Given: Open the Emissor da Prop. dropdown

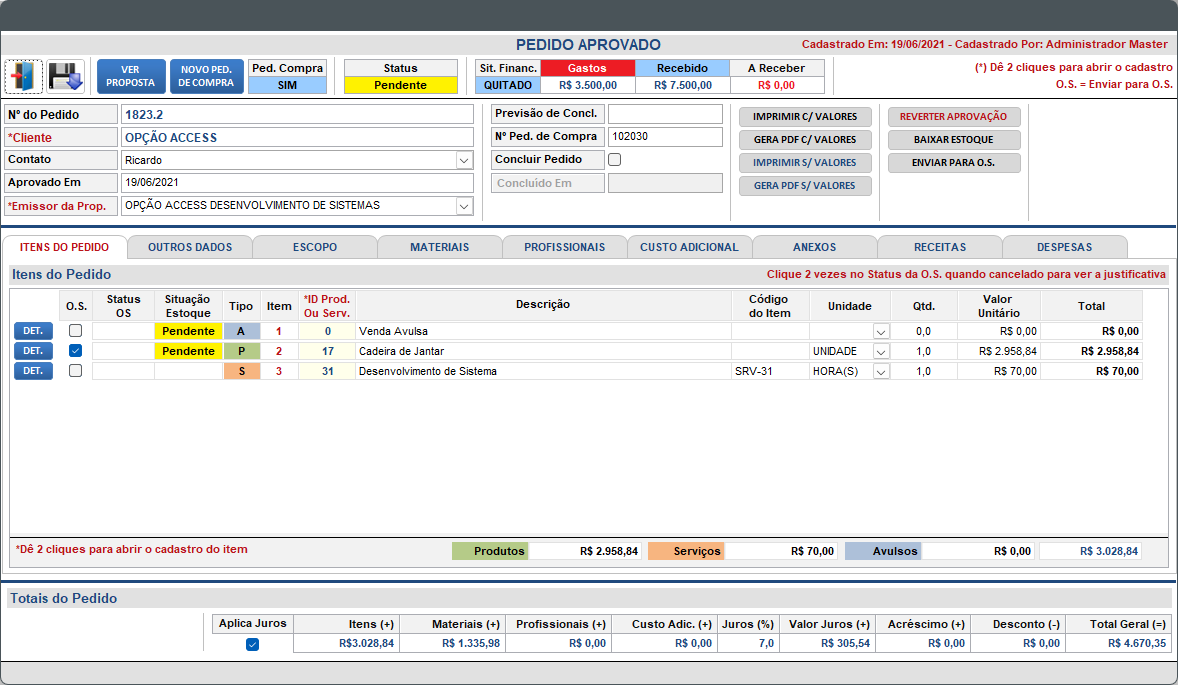Looking at the screenshot, I should (x=464, y=206).
